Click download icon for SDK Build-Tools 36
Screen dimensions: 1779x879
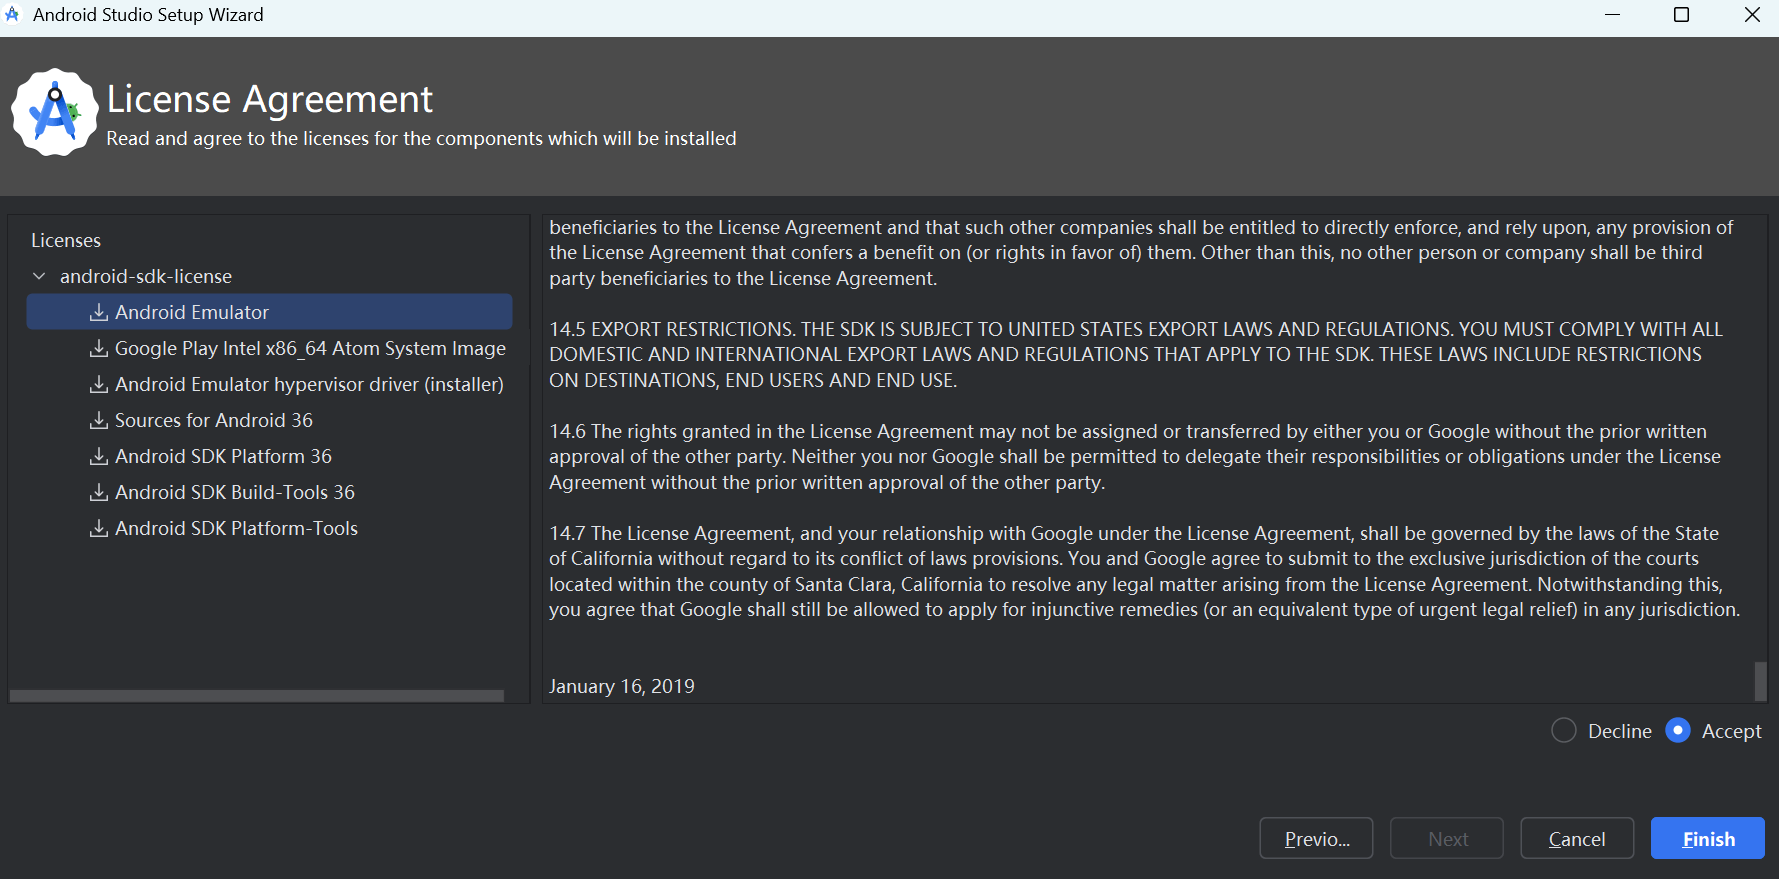[98, 493]
